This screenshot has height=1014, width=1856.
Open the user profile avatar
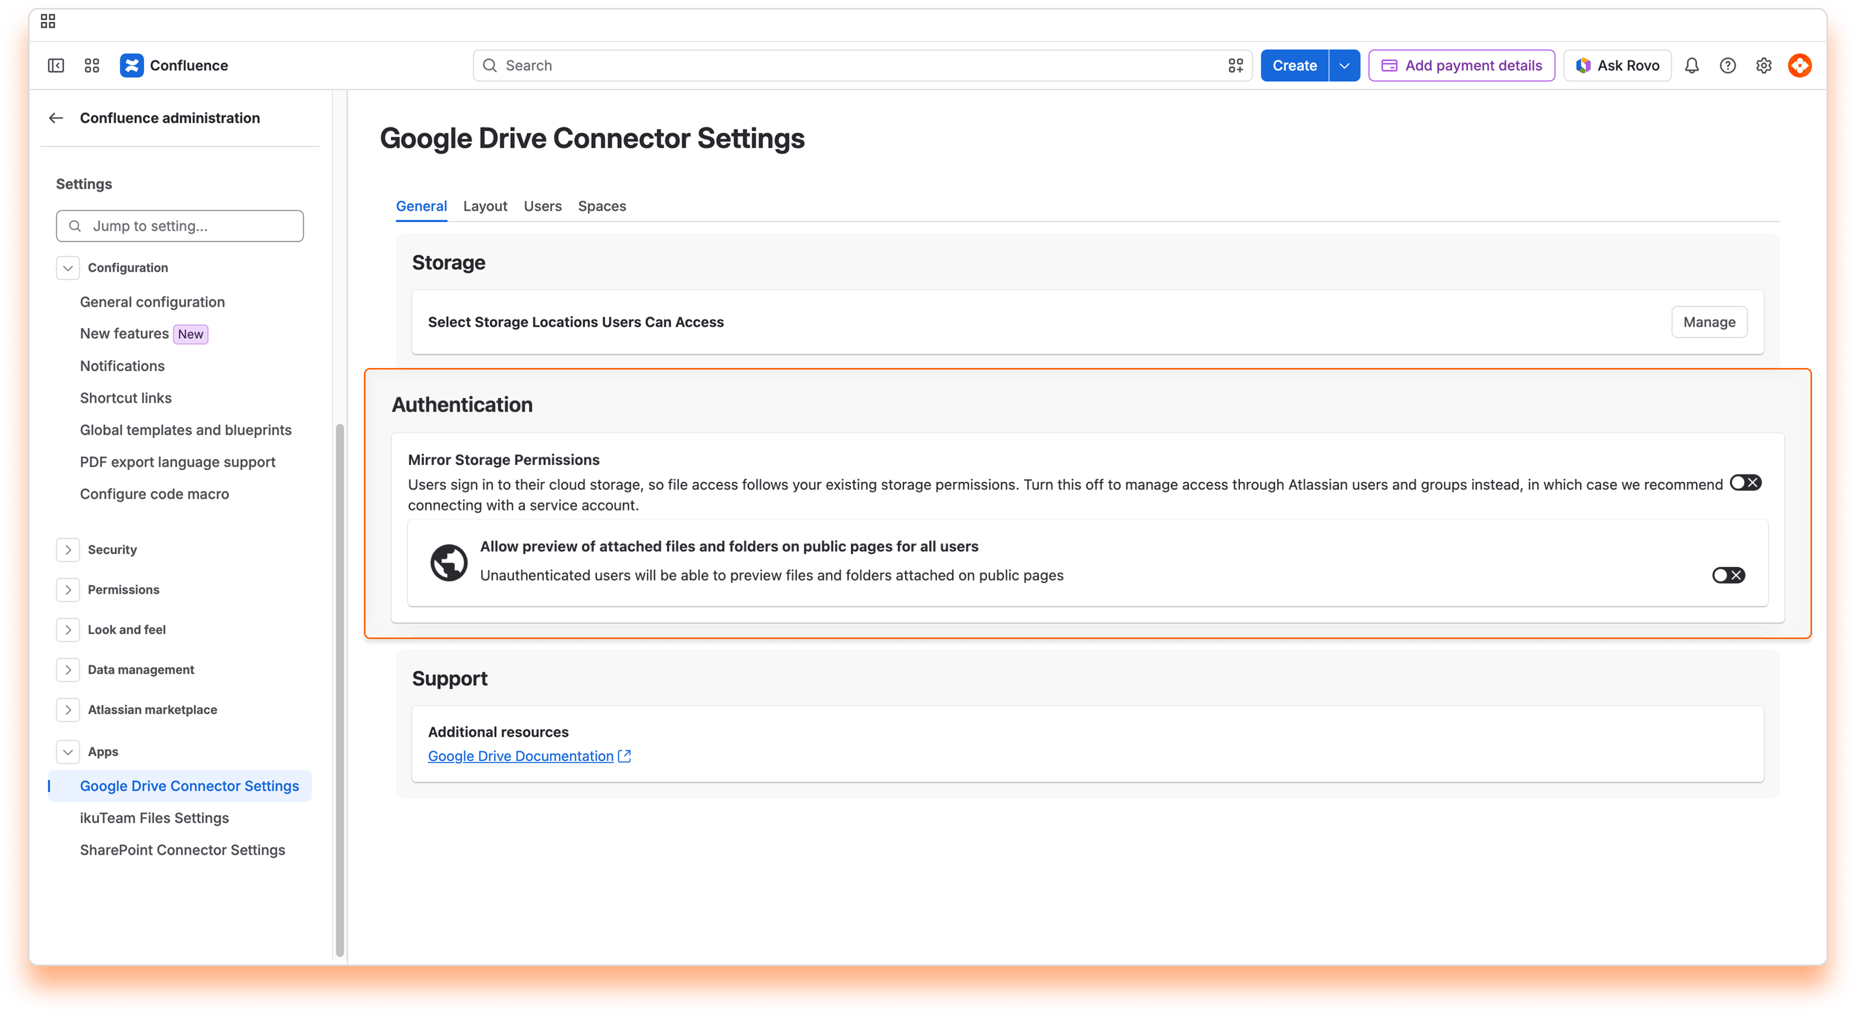coord(1799,65)
